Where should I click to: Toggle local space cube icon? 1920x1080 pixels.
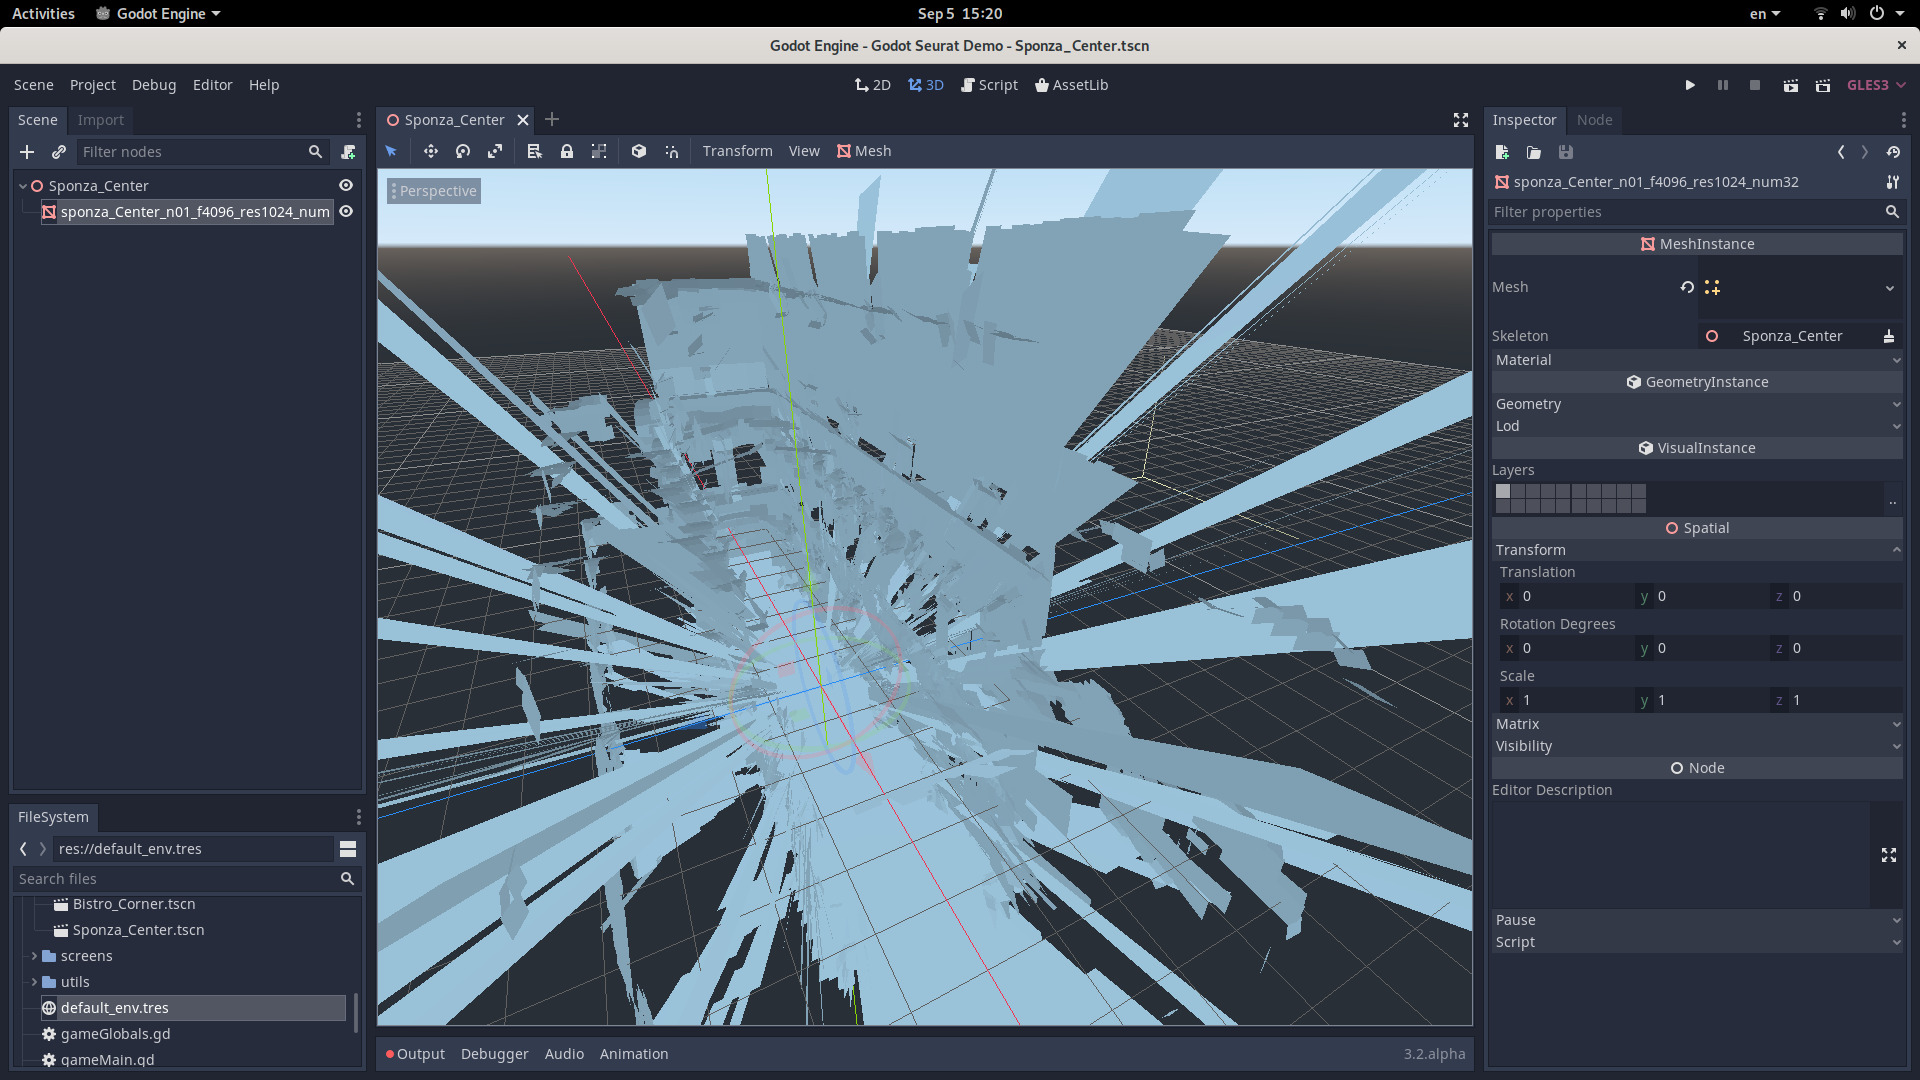639,151
